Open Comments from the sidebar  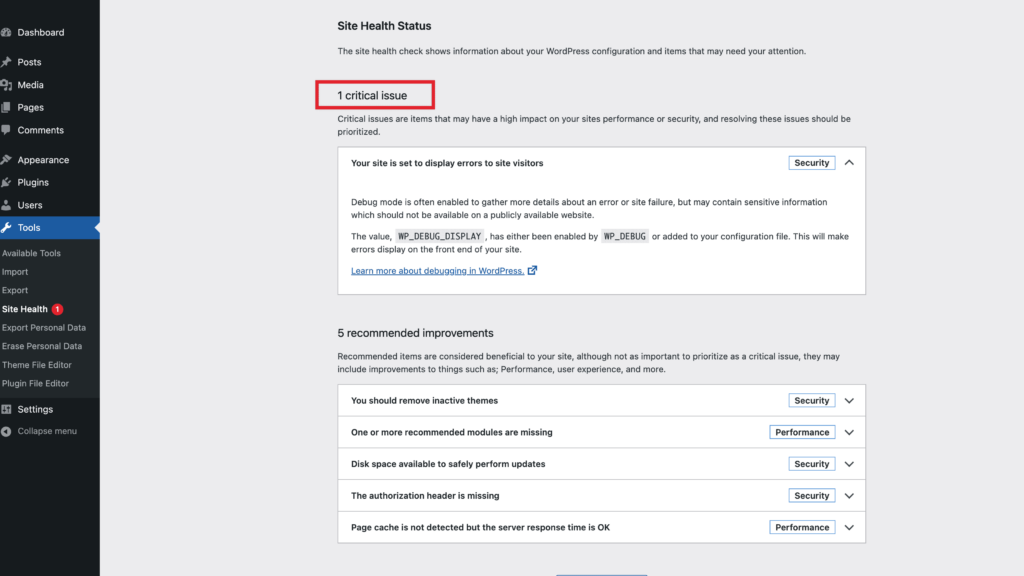[40, 130]
